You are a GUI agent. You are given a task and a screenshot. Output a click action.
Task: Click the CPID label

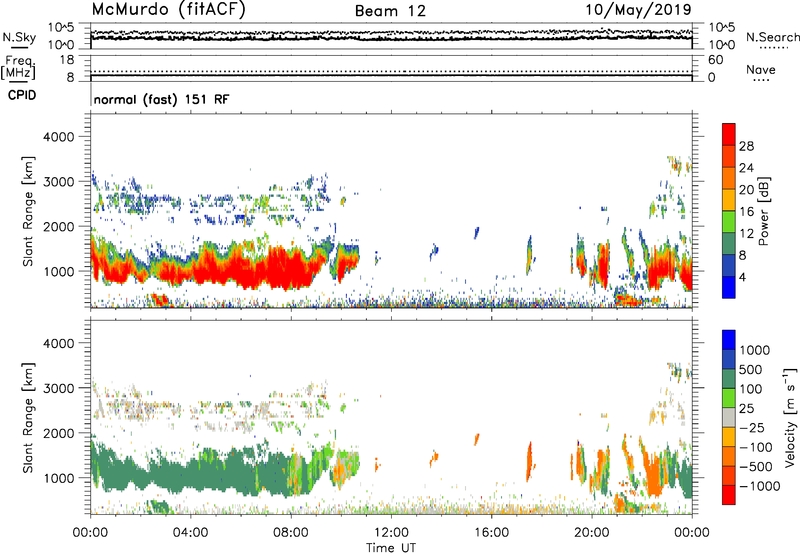[x=22, y=95]
